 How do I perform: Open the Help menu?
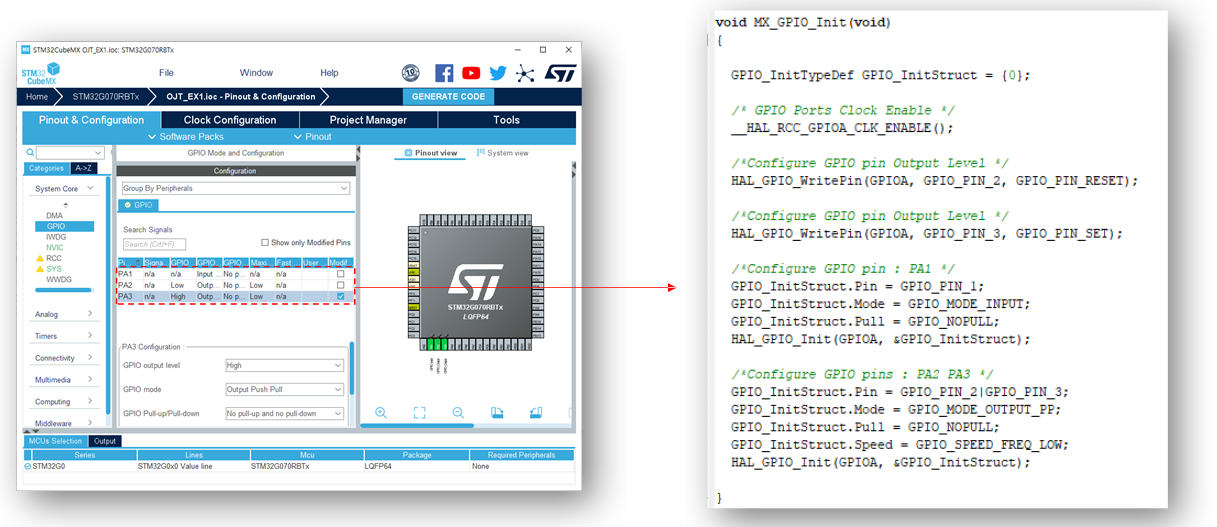(329, 73)
